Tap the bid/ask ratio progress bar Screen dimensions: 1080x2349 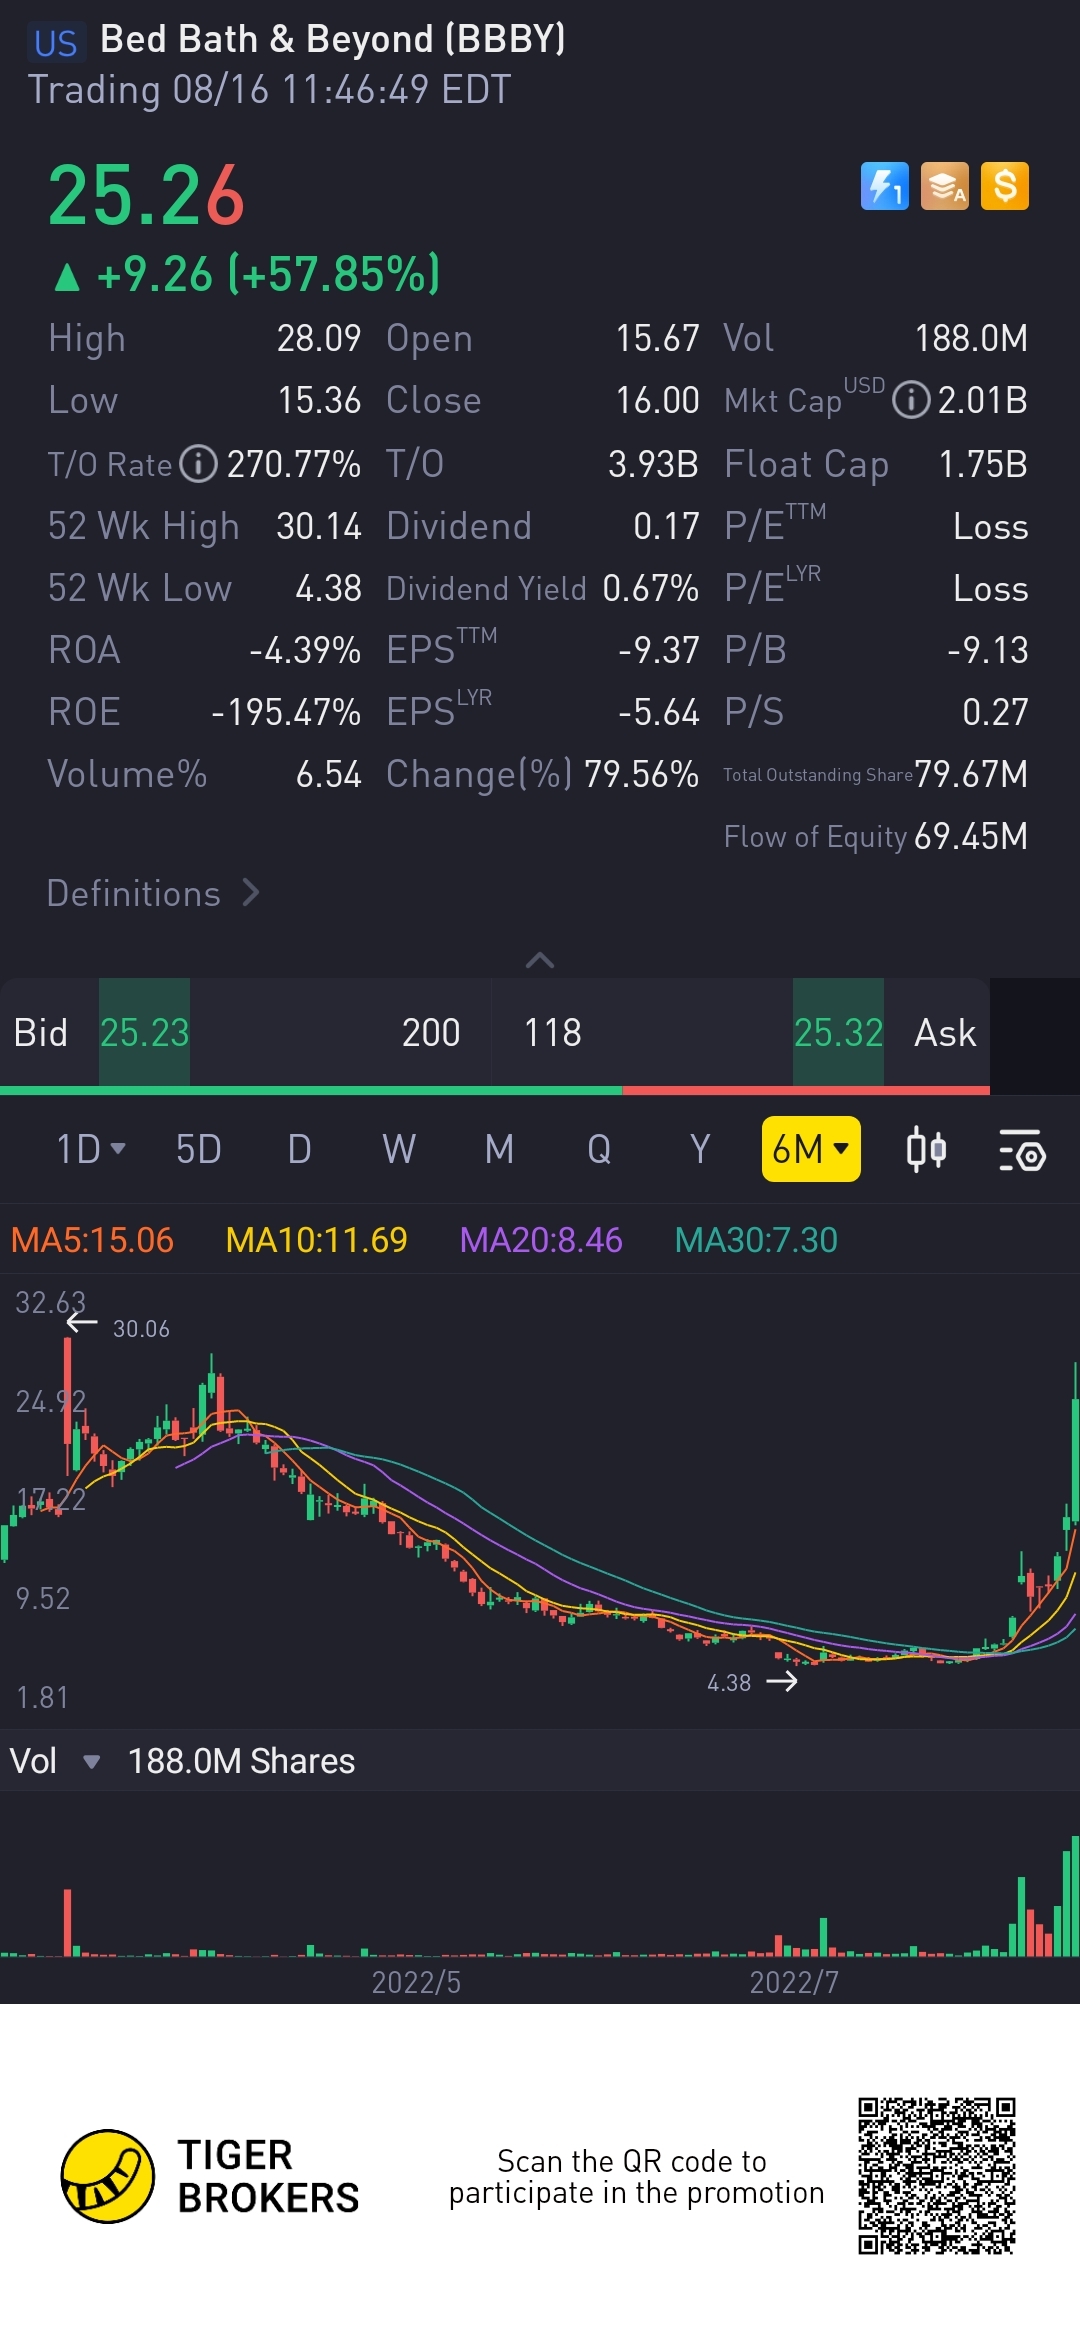(x=495, y=1090)
